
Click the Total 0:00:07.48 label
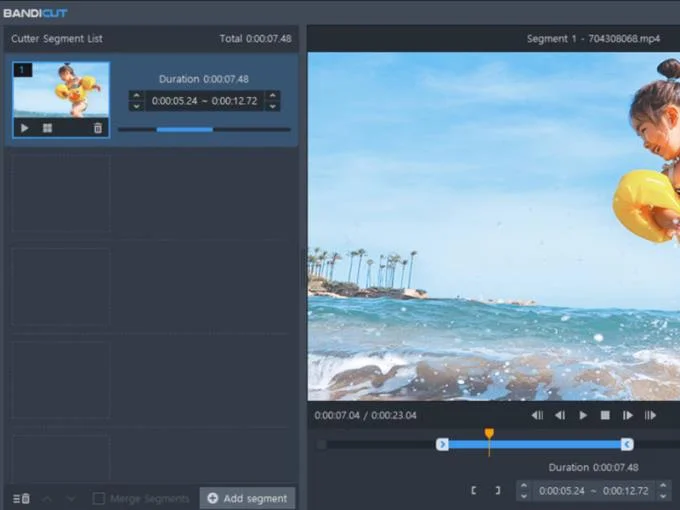[255, 39]
